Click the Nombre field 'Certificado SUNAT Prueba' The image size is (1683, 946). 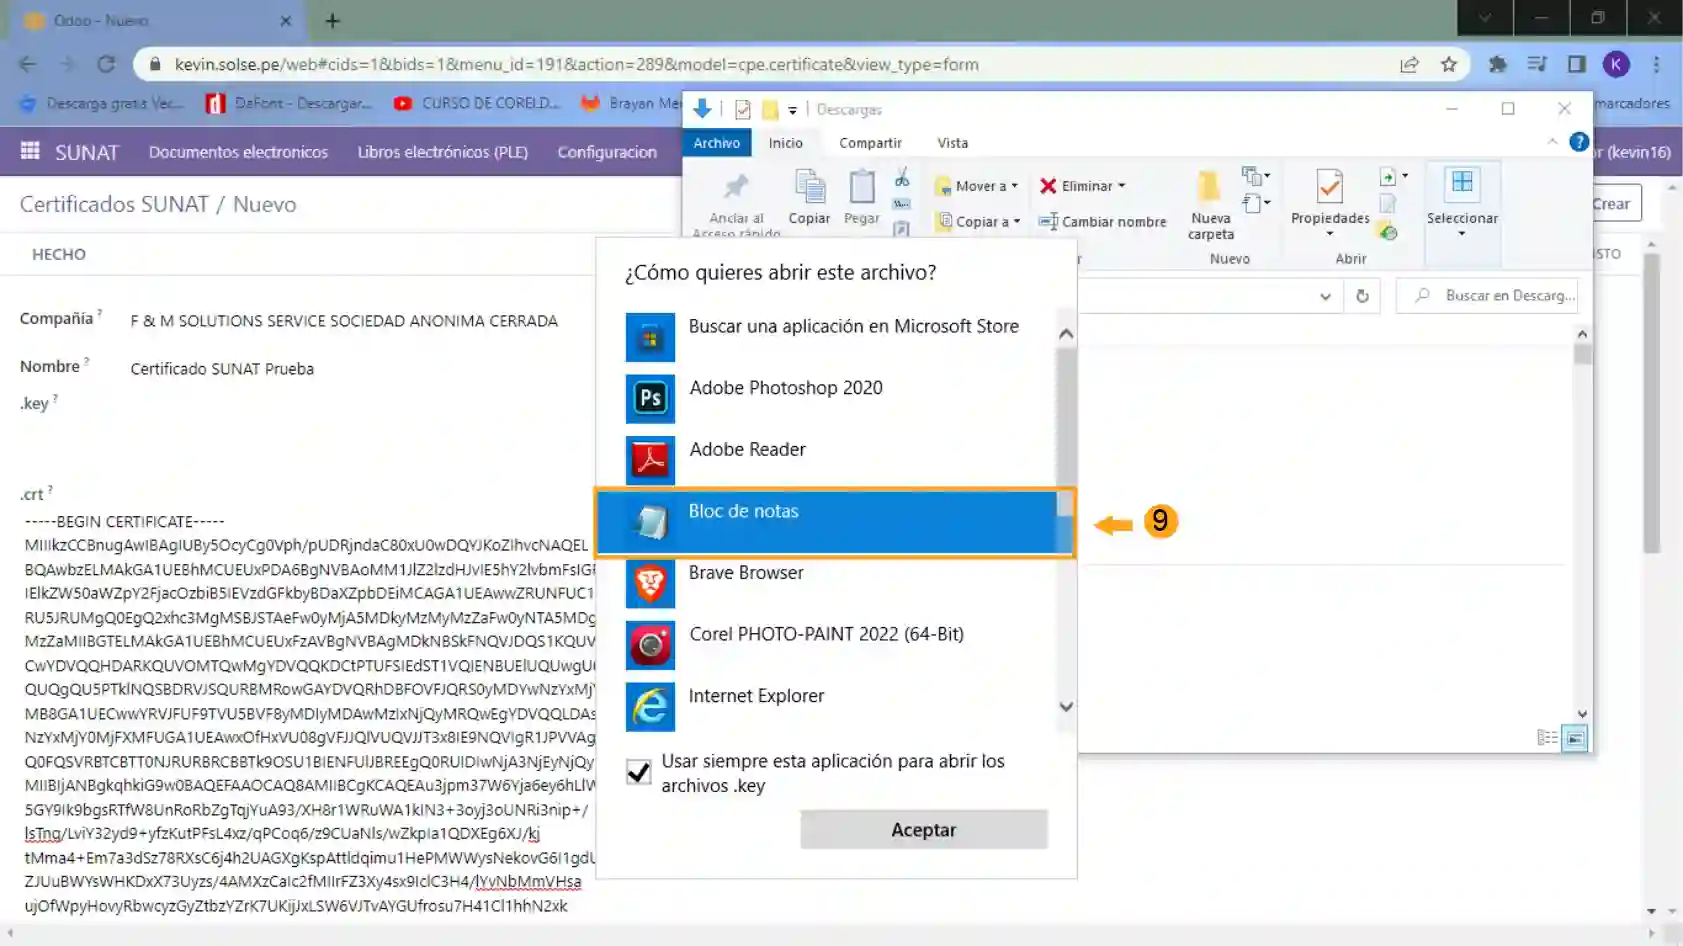(x=222, y=369)
